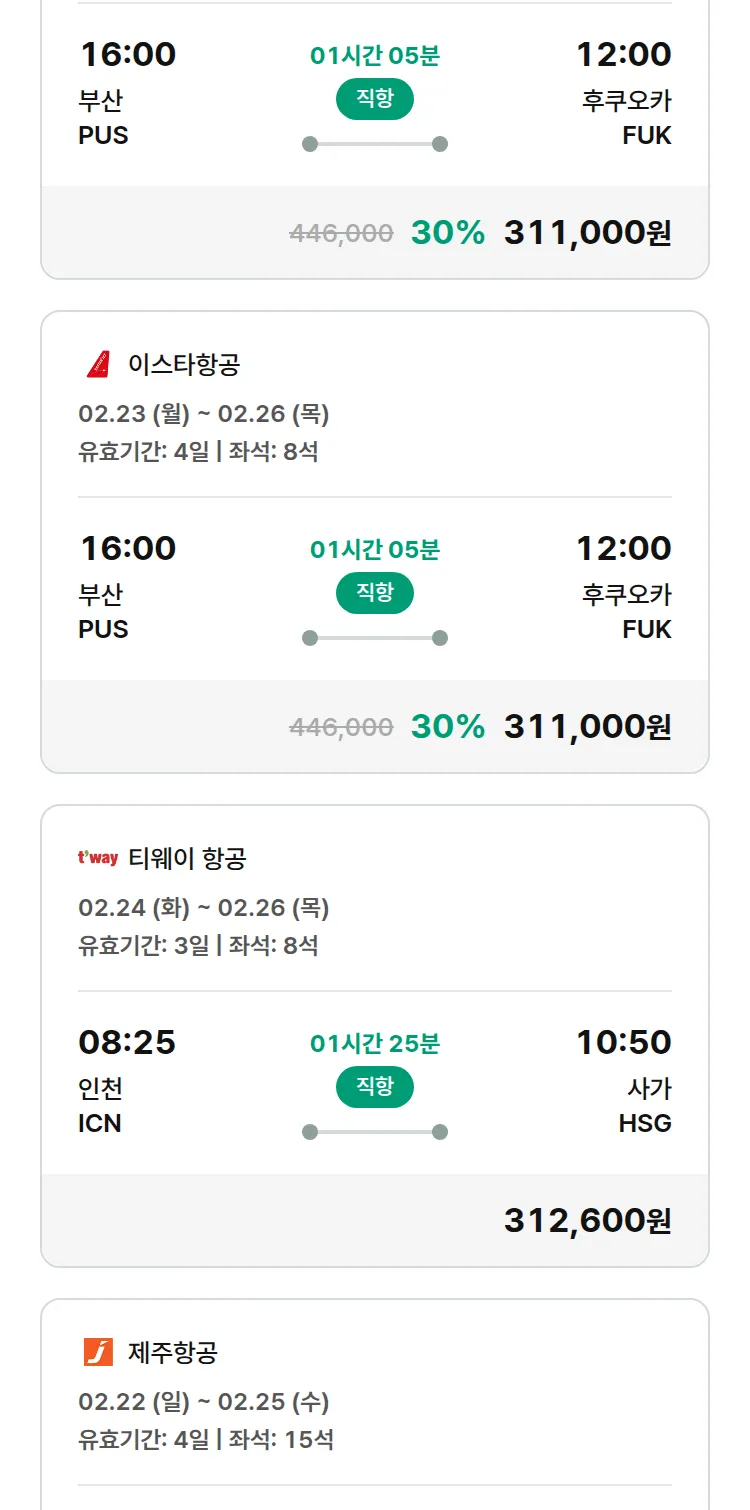Click the t'way airline logo
The height and width of the screenshot is (1510, 750).
pos(98,858)
